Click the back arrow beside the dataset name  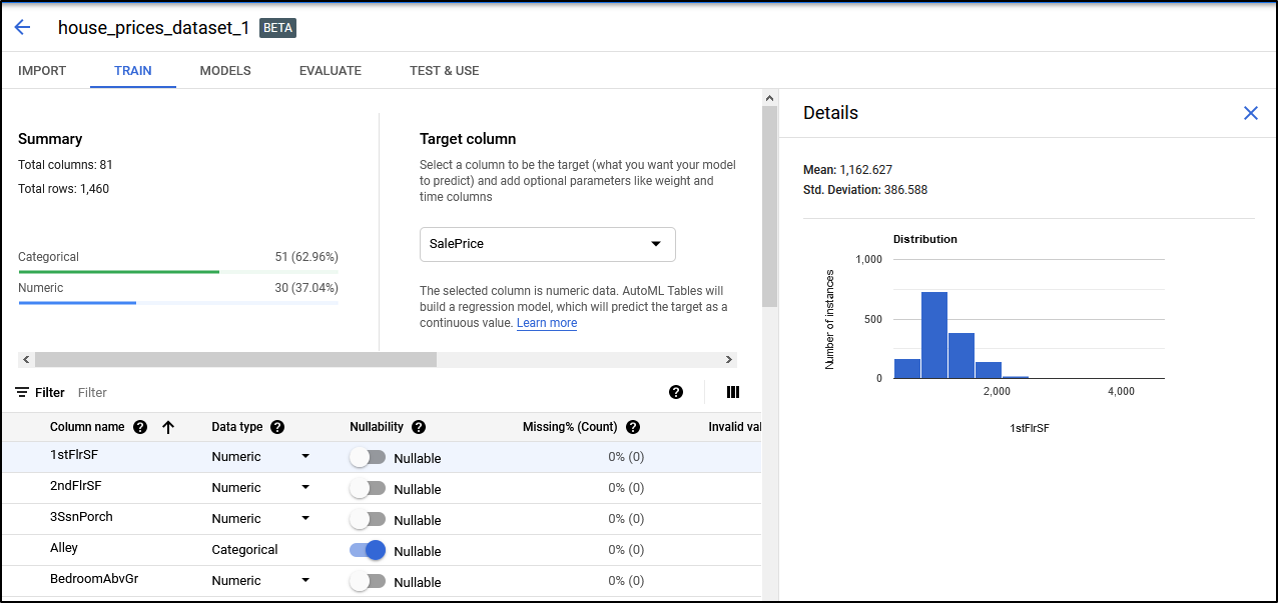(22, 27)
